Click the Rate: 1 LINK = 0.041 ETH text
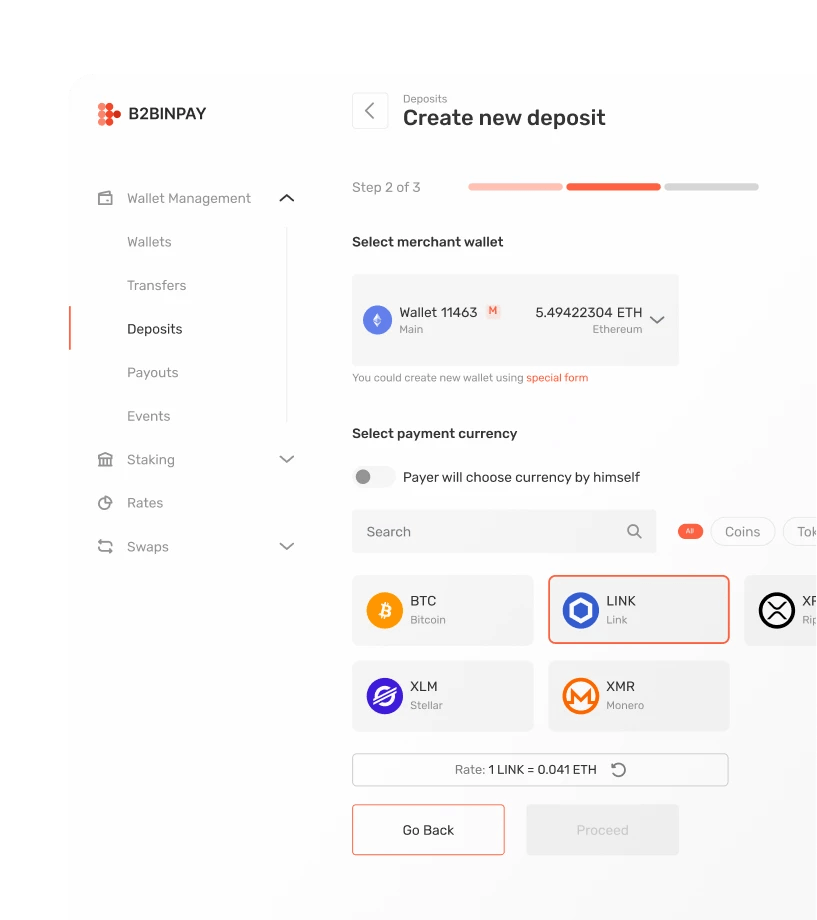The image size is (817, 920). (x=525, y=770)
